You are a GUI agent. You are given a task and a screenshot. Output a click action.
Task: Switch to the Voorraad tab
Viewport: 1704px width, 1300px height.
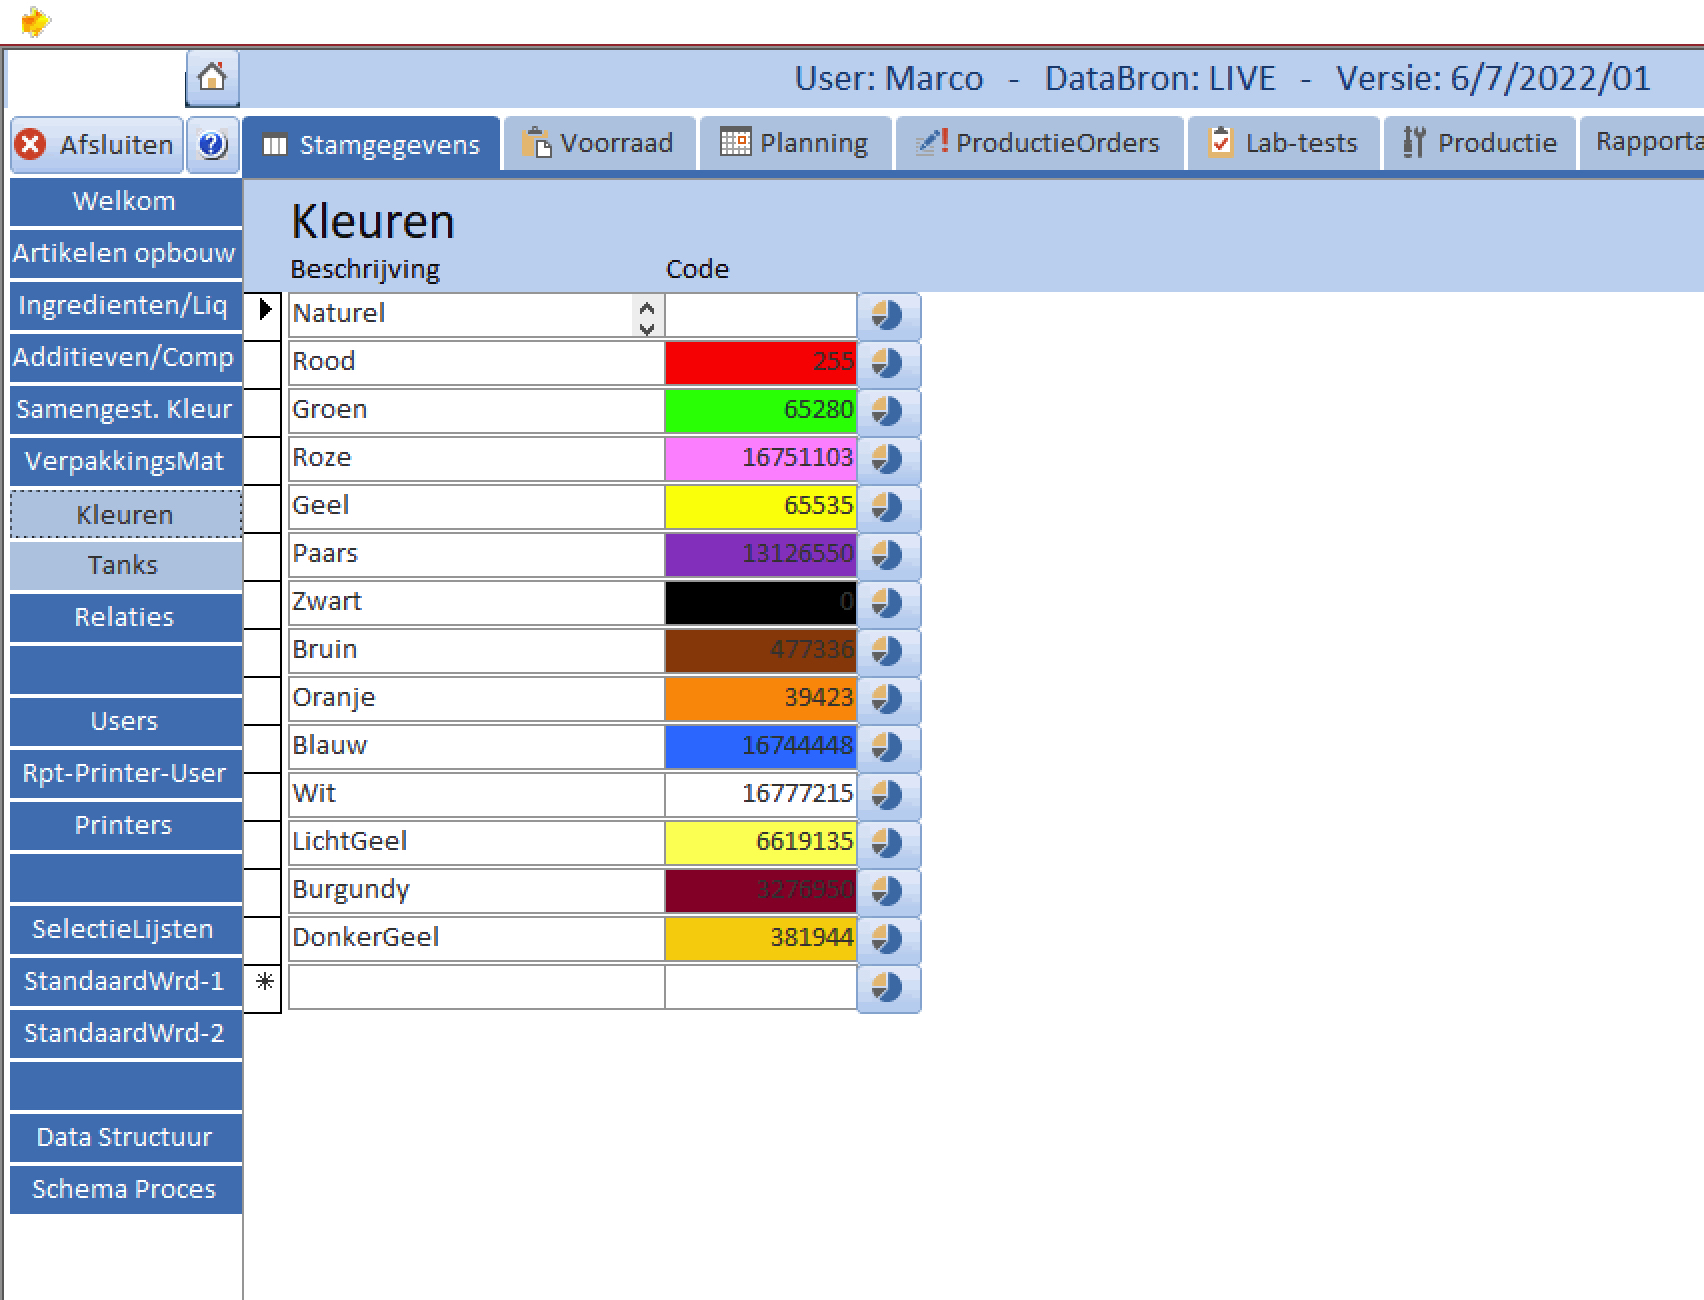tap(598, 144)
